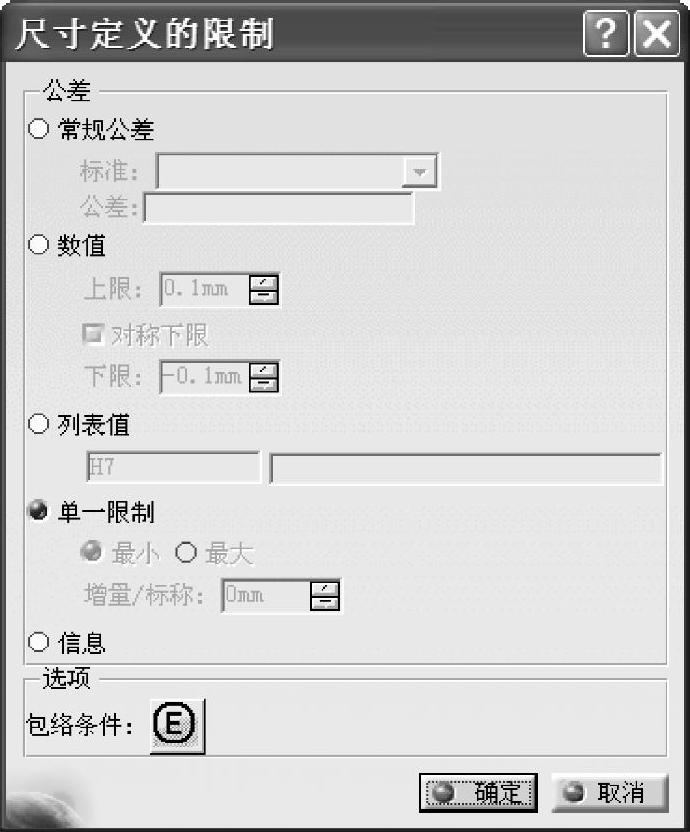
Task: Select the 信息 radio button
Action: (40, 642)
